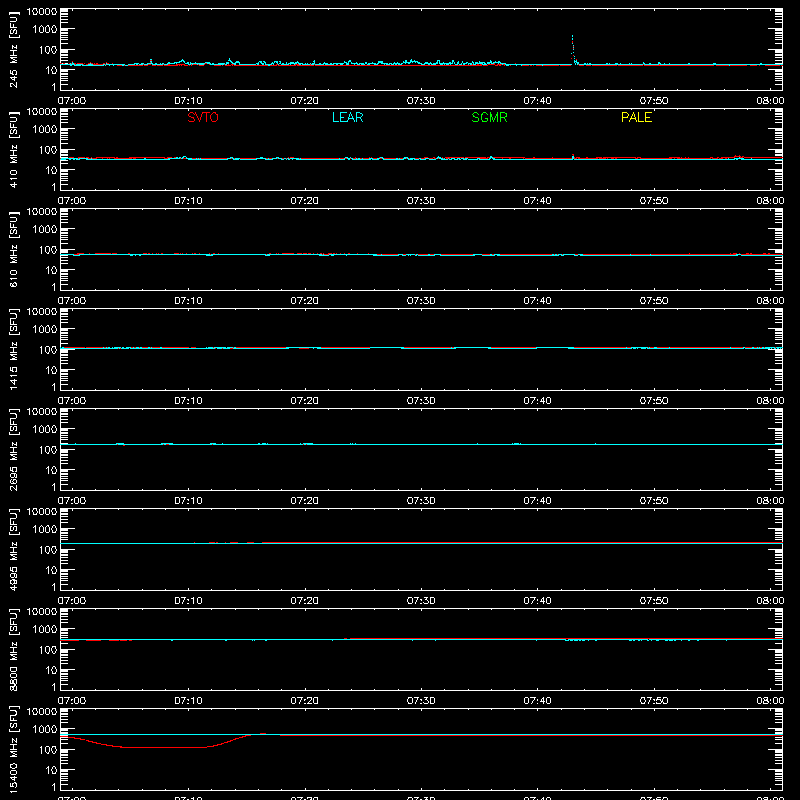Select the 1415 MHz [SFU] axis title
This screenshot has height=800, width=800.
pos(13,349)
